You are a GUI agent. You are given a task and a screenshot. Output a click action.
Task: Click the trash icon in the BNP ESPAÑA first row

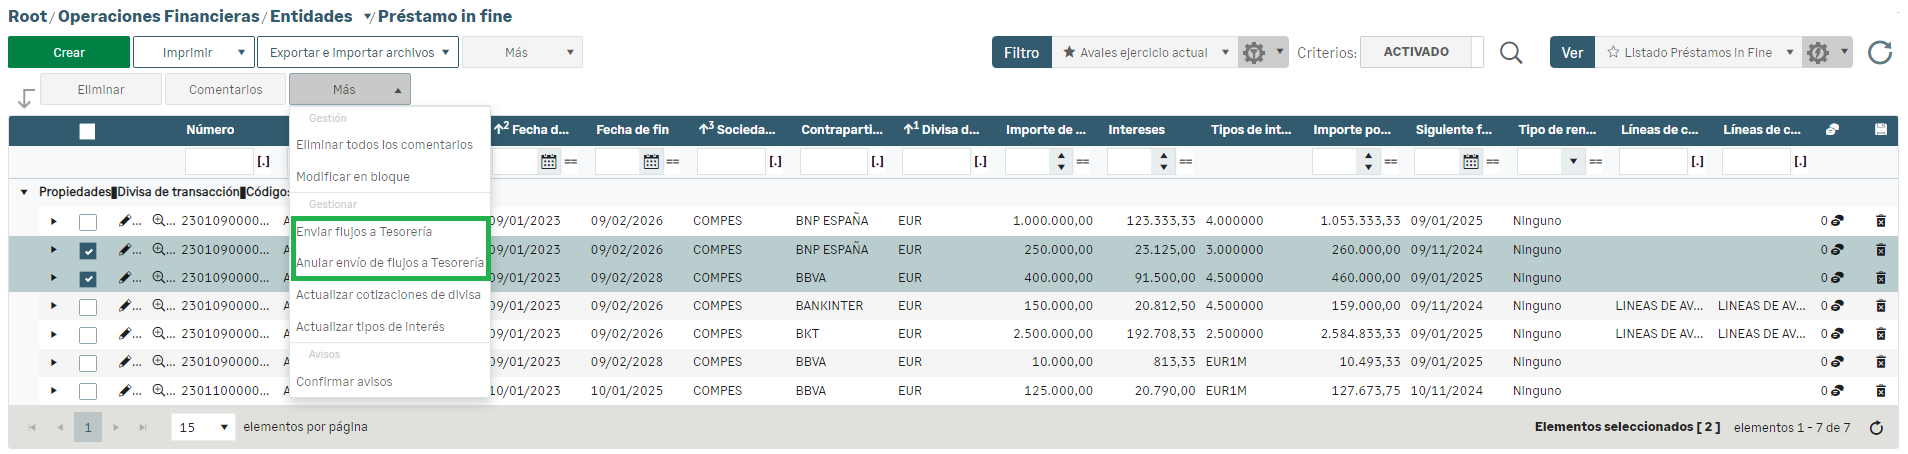(x=1880, y=221)
